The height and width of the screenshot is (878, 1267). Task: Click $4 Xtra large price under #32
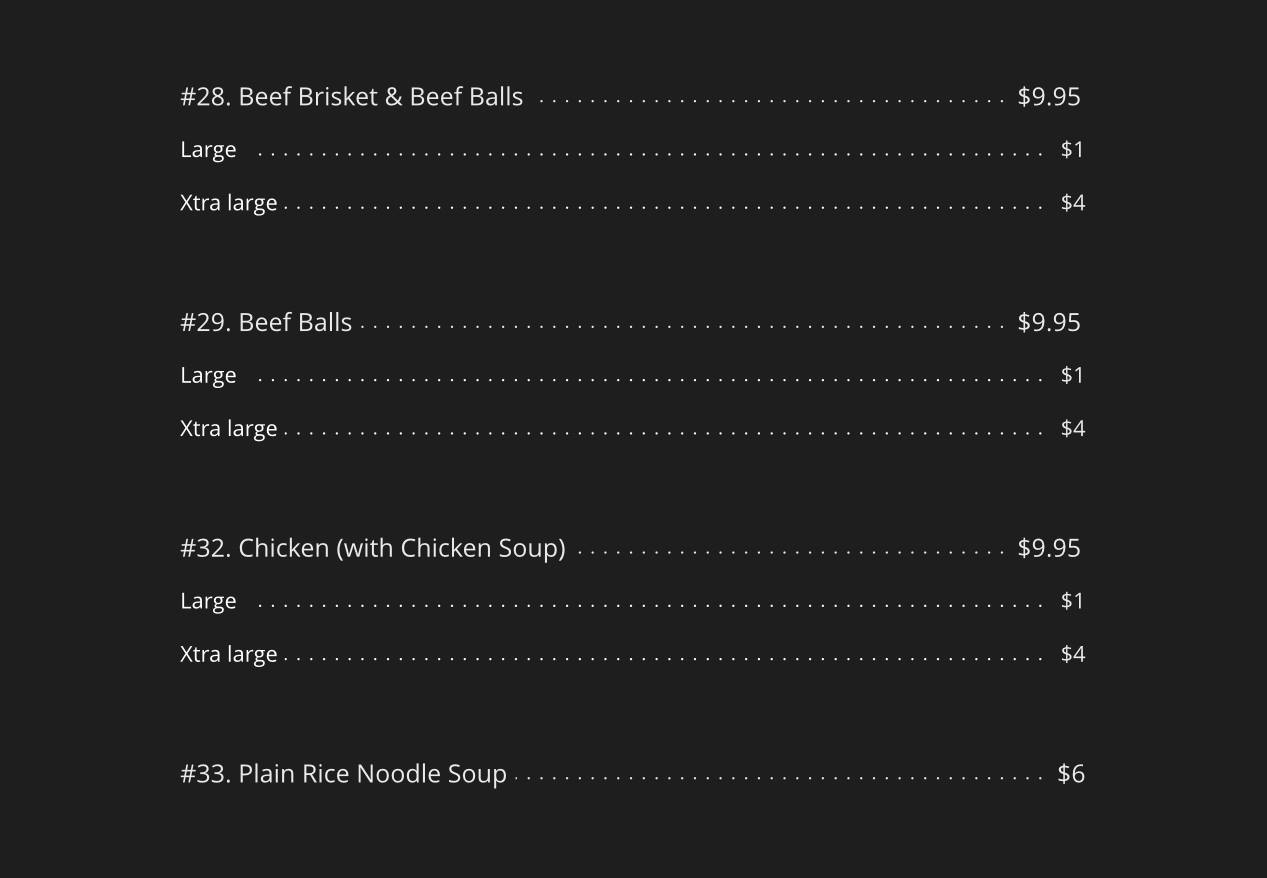[x=1072, y=655]
